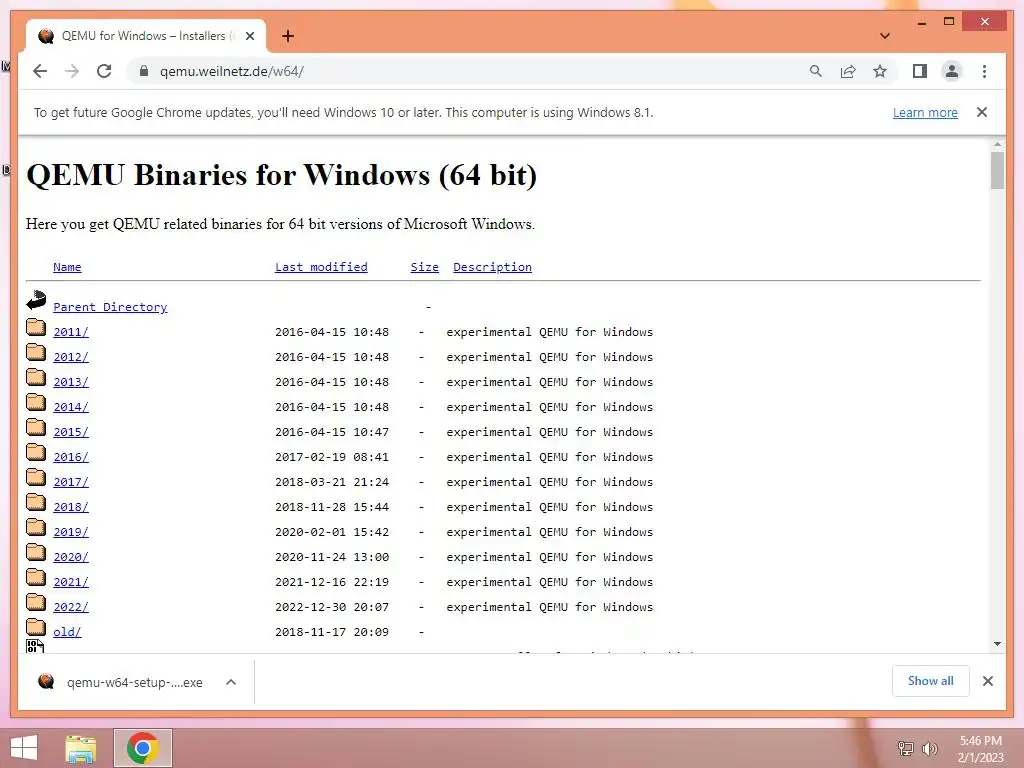This screenshot has height=768, width=1024.
Task: Open the 2016/ folder link
Action: tap(71, 457)
